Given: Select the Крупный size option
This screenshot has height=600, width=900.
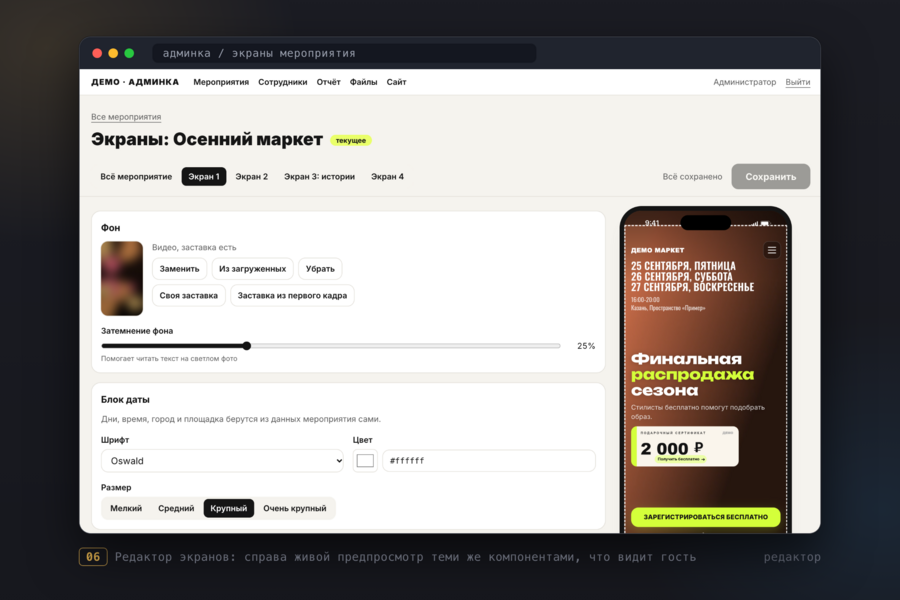Looking at the screenshot, I should 228,509.
